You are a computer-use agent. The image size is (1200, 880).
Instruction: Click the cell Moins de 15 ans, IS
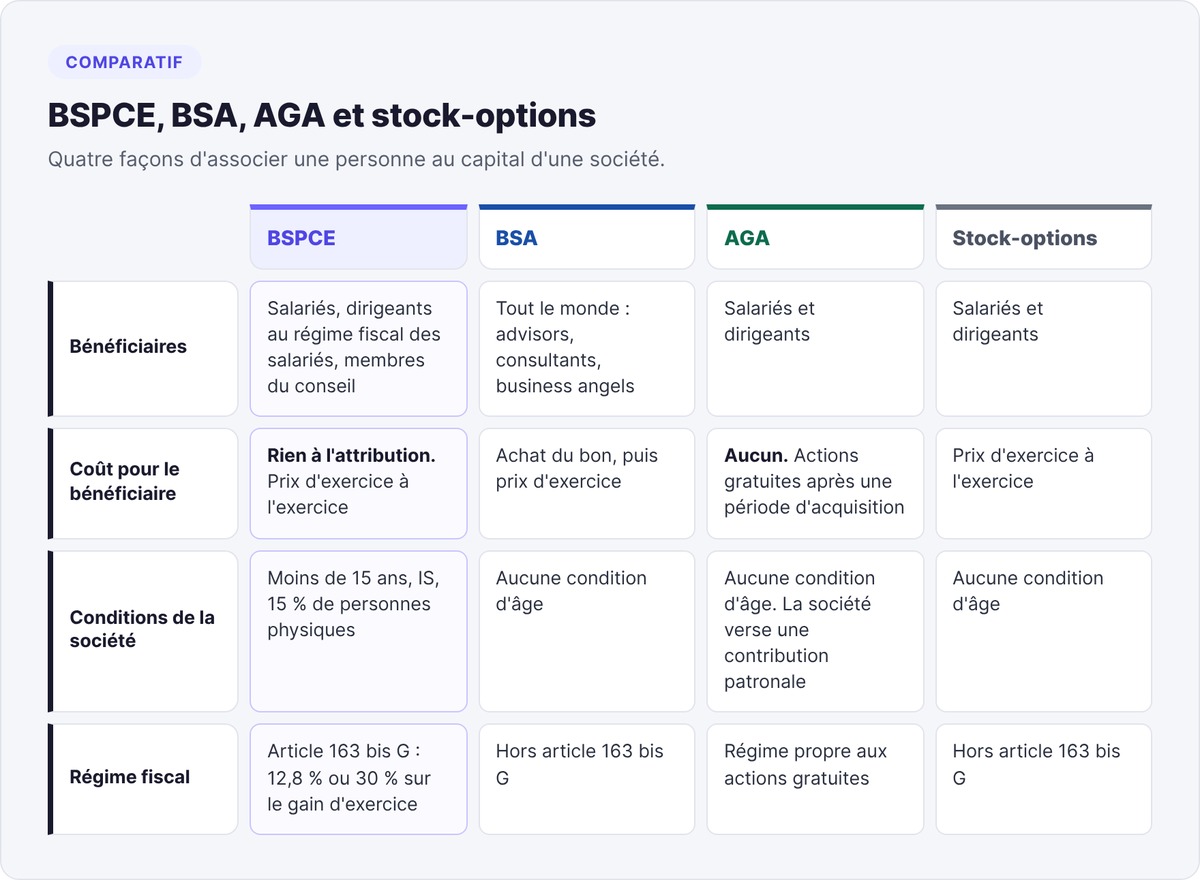[358, 631]
